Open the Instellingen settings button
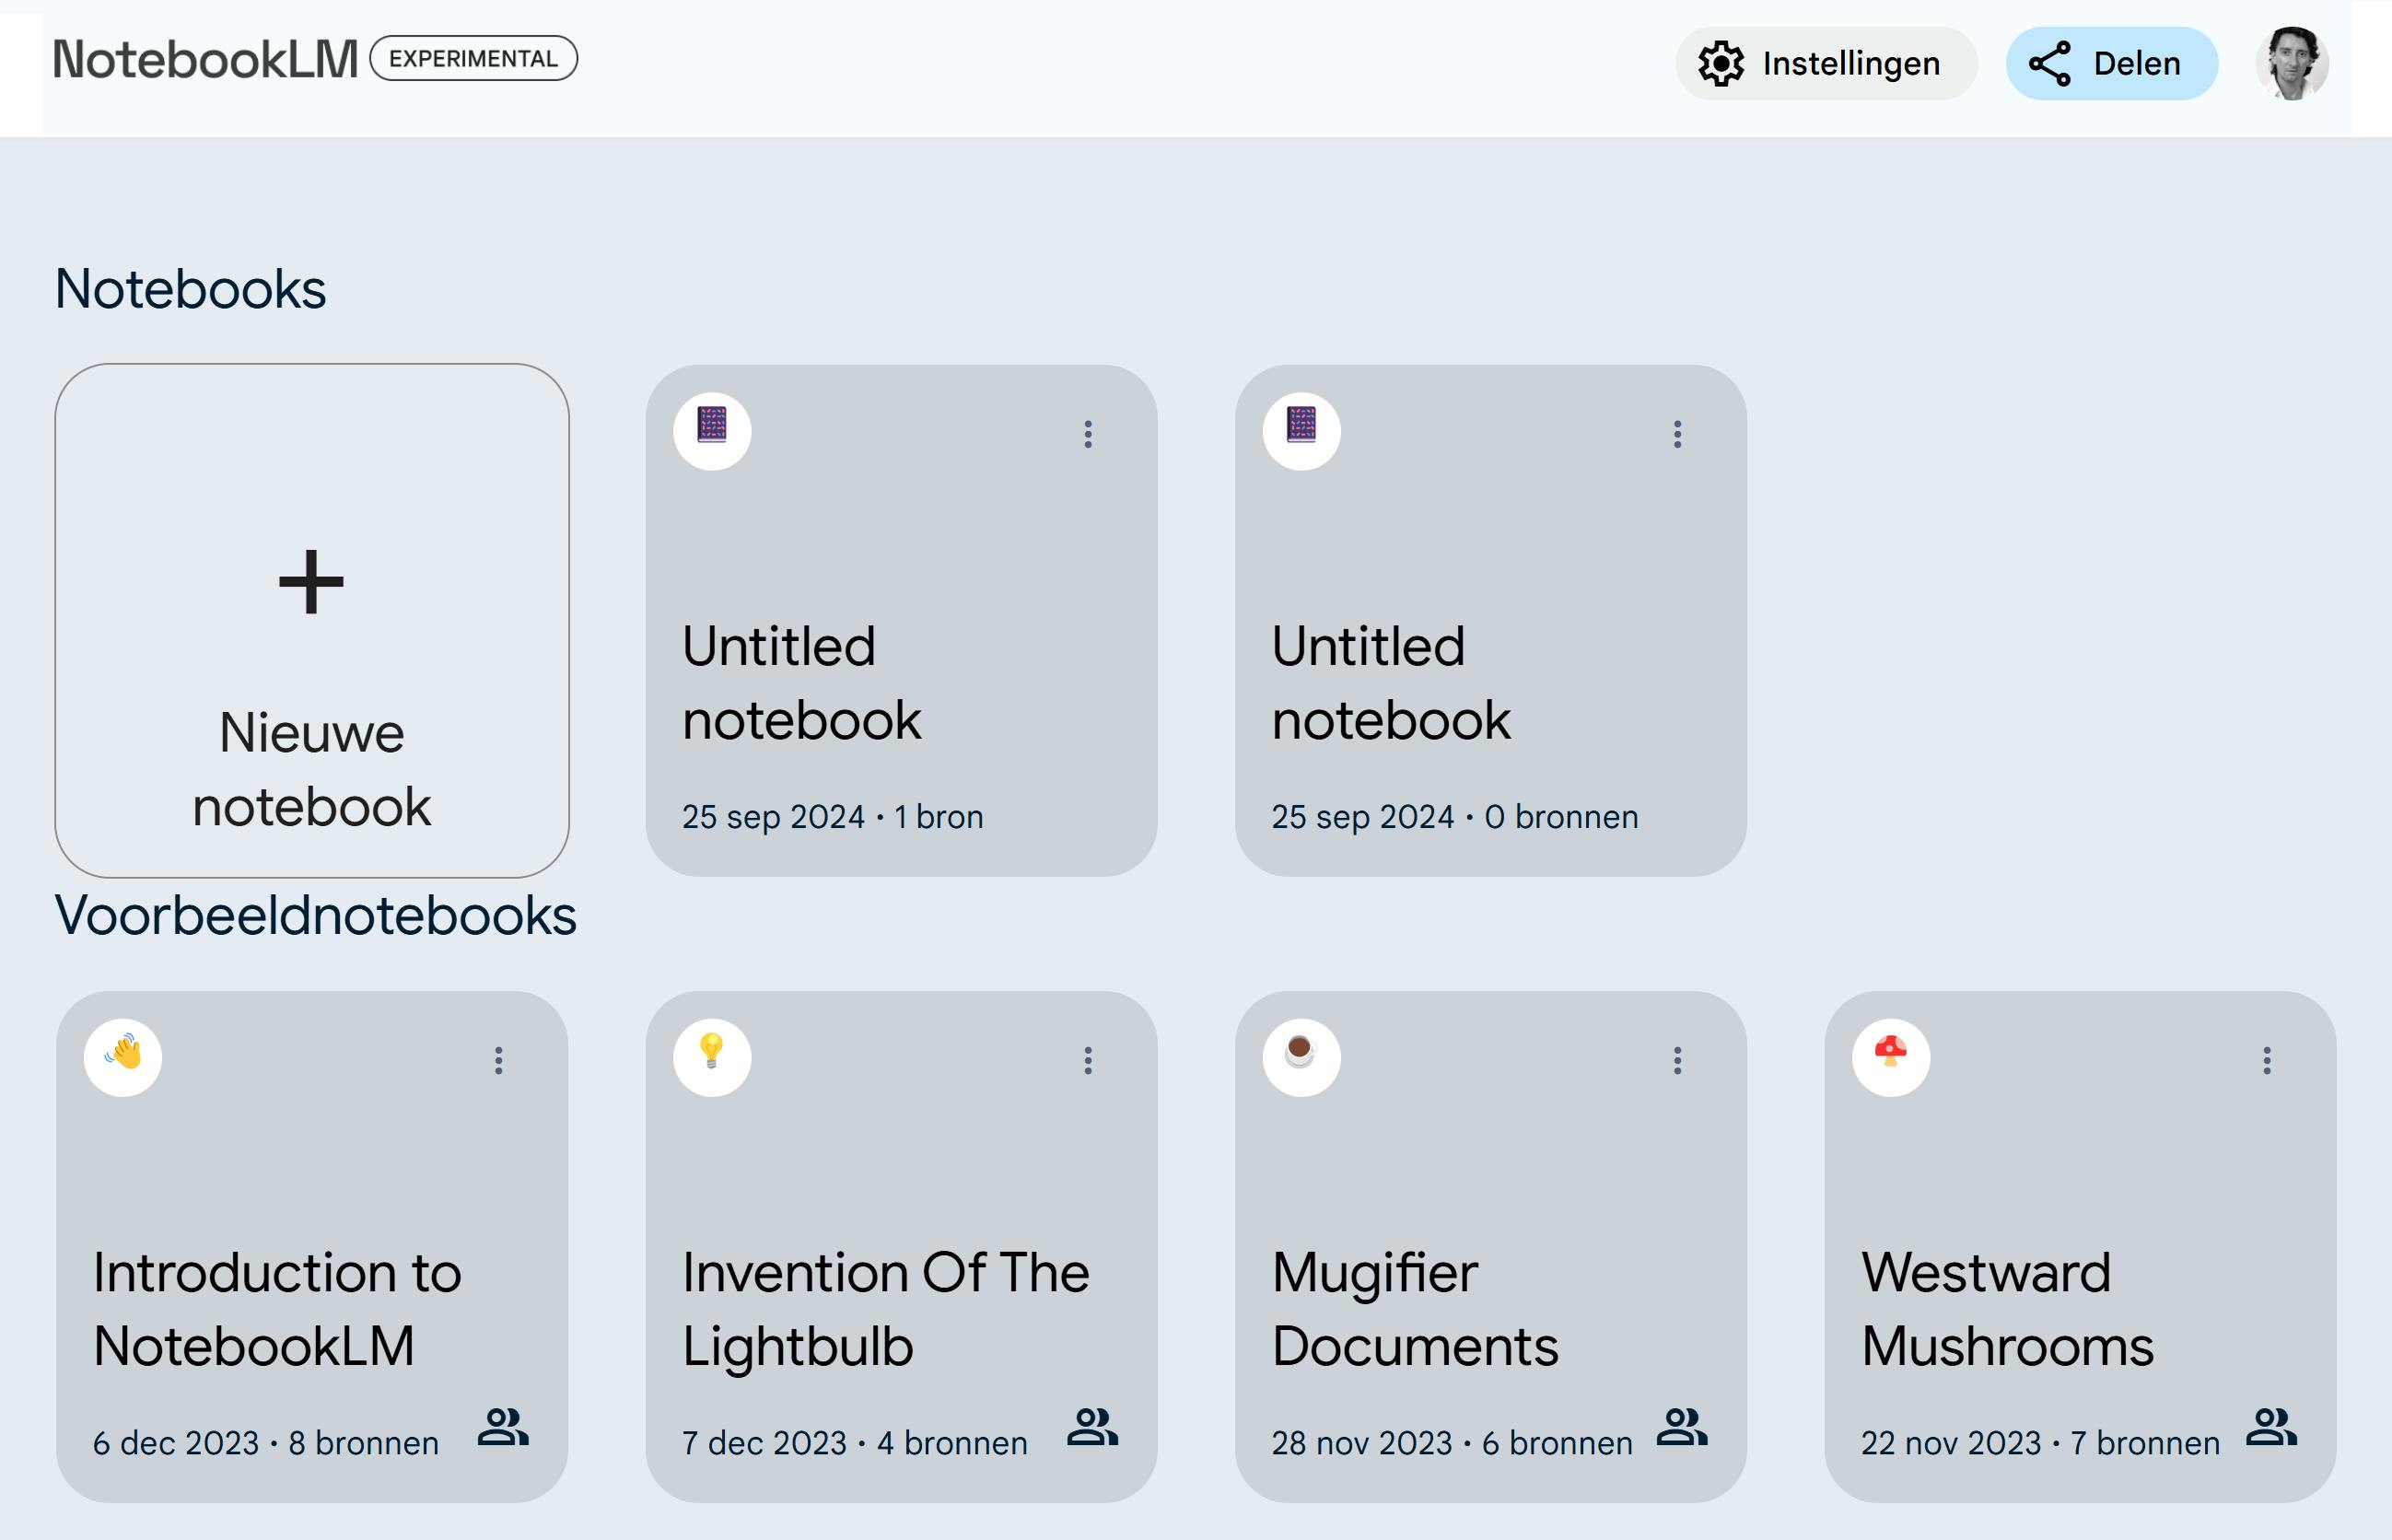 click(1825, 63)
